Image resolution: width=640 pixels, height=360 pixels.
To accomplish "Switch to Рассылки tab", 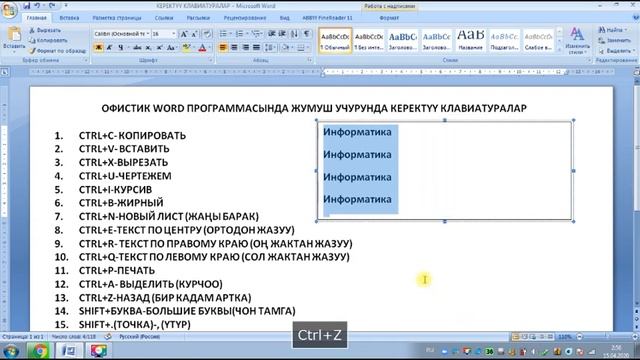I will (x=198, y=18).
